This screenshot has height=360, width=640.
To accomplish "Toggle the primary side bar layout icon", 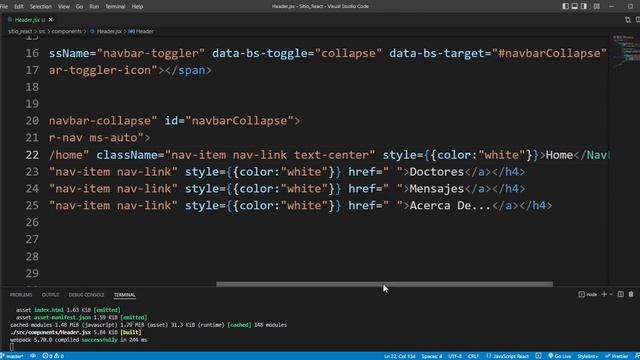I will (565, 6).
